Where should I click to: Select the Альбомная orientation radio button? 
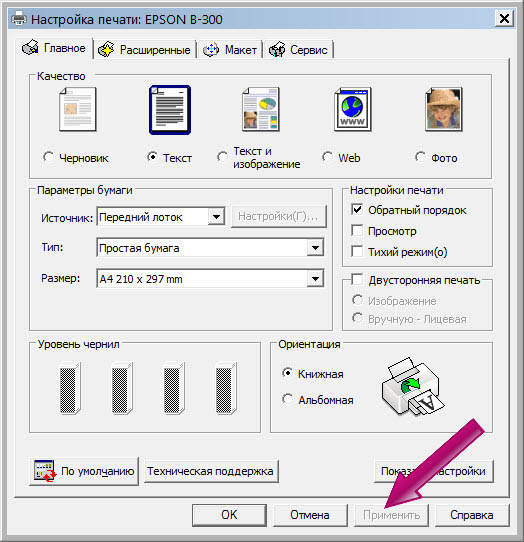pyautogui.click(x=287, y=399)
